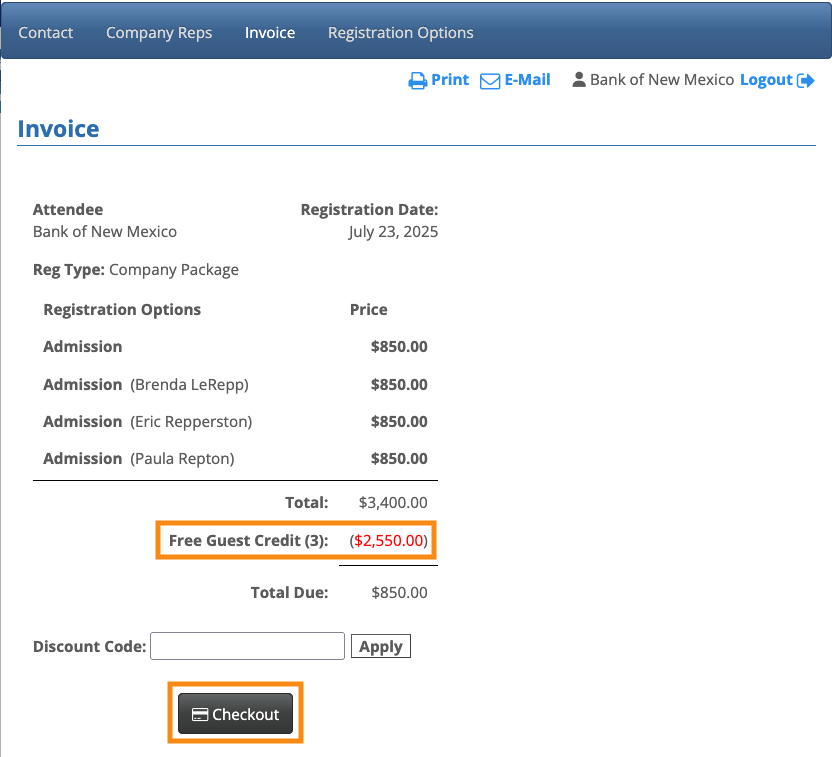
Task: Click Bank of New Mexico account name in header
Action: coord(662,80)
